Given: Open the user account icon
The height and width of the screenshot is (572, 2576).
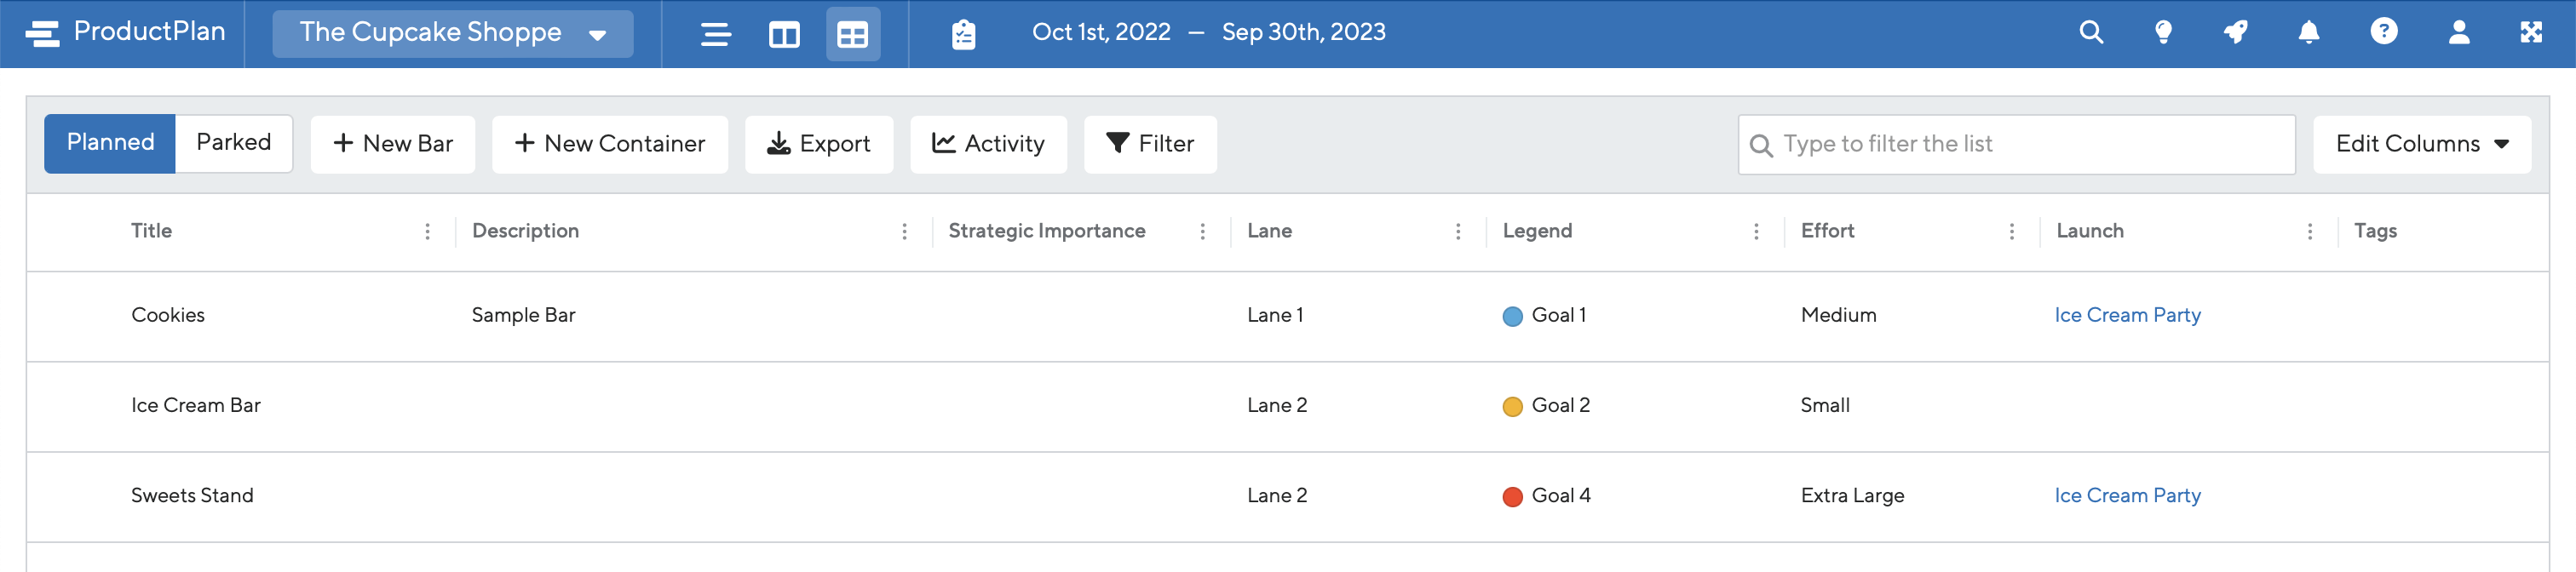Looking at the screenshot, I should pos(2459,32).
